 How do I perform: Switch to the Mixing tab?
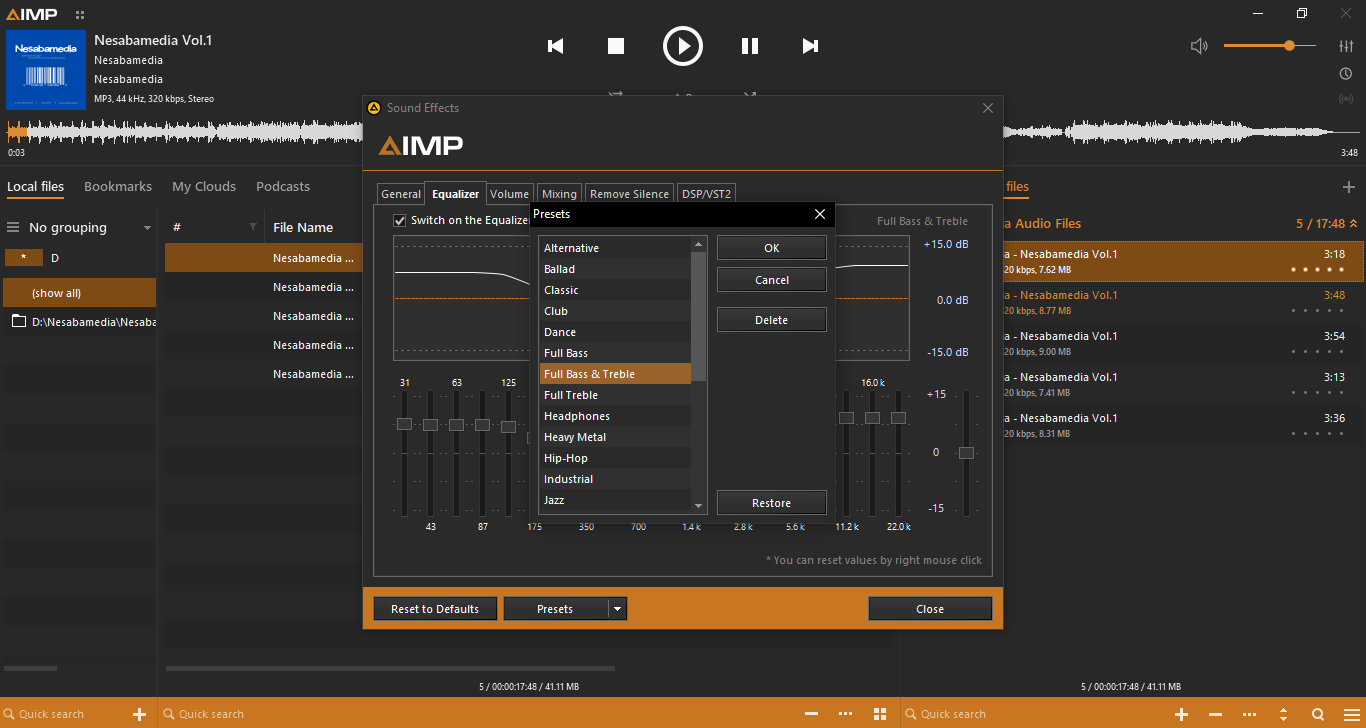click(x=559, y=194)
